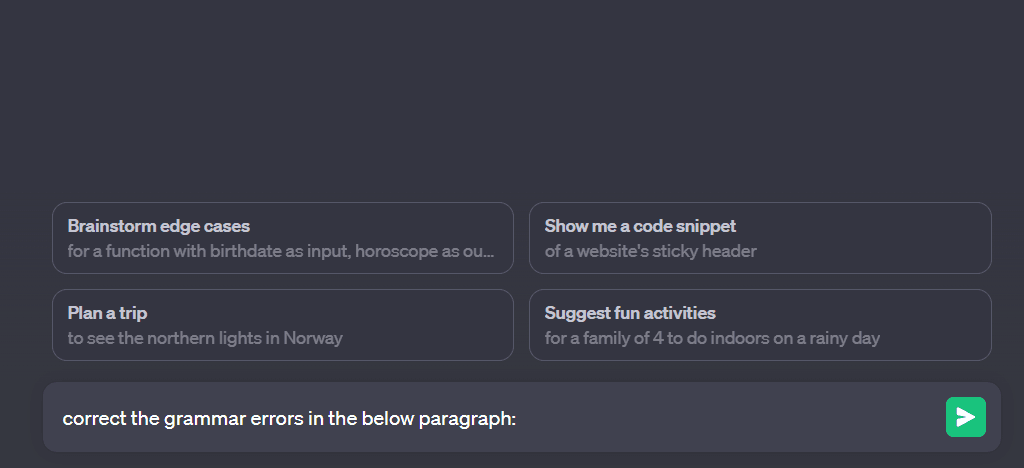Image resolution: width=1024 pixels, height=468 pixels.
Task: Select the 'Brainstorm edge cases' suggestion card
Action: [x=283, y=238]
